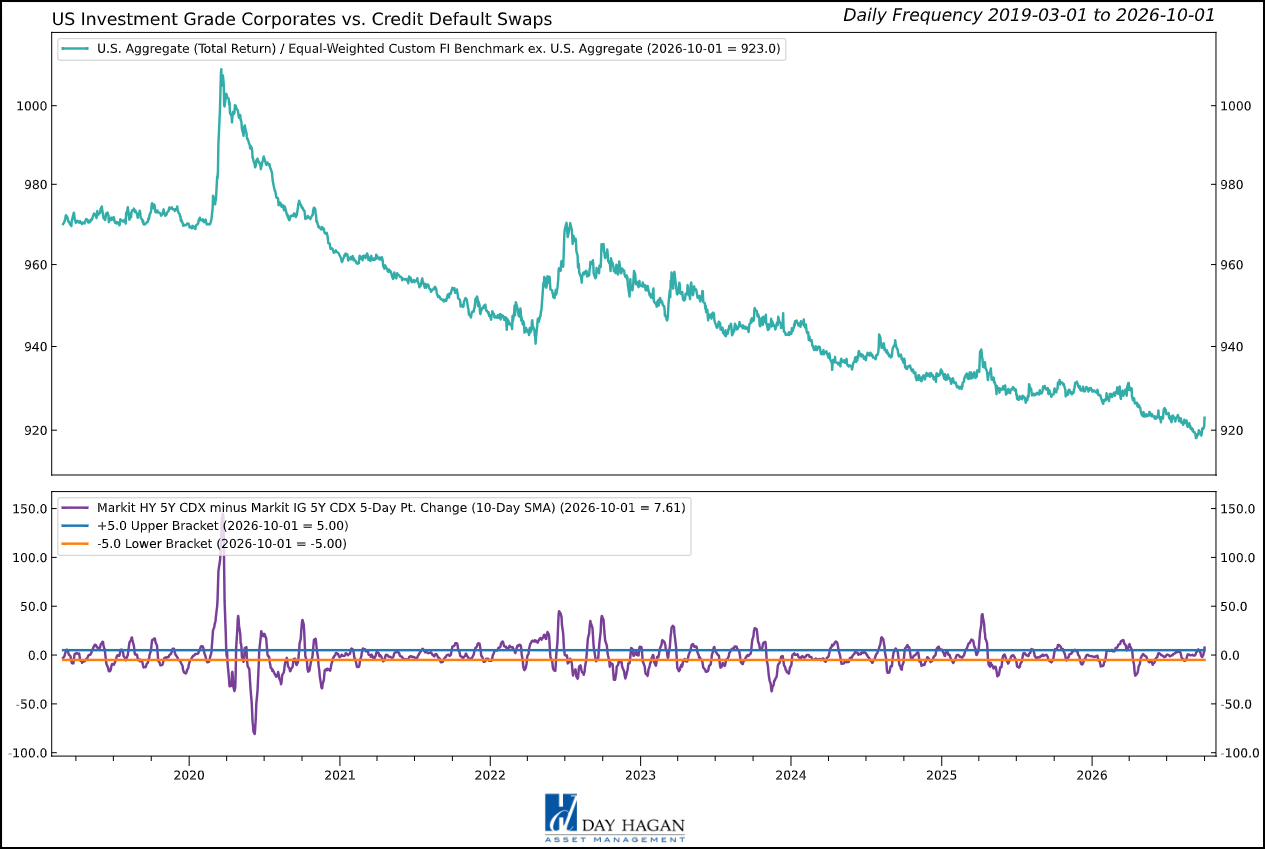Click the Day Hagan logo icon
This screenshot has height=849, width=1265.
pyautogui.click(x=561, y=813)
